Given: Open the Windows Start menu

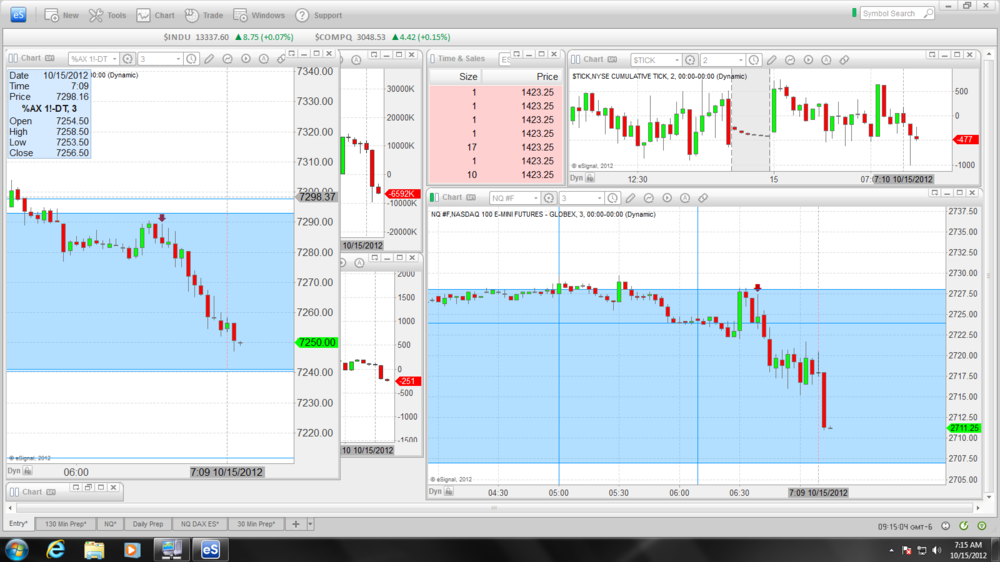Looking at the screenshot, I should (x=16, y=549).
